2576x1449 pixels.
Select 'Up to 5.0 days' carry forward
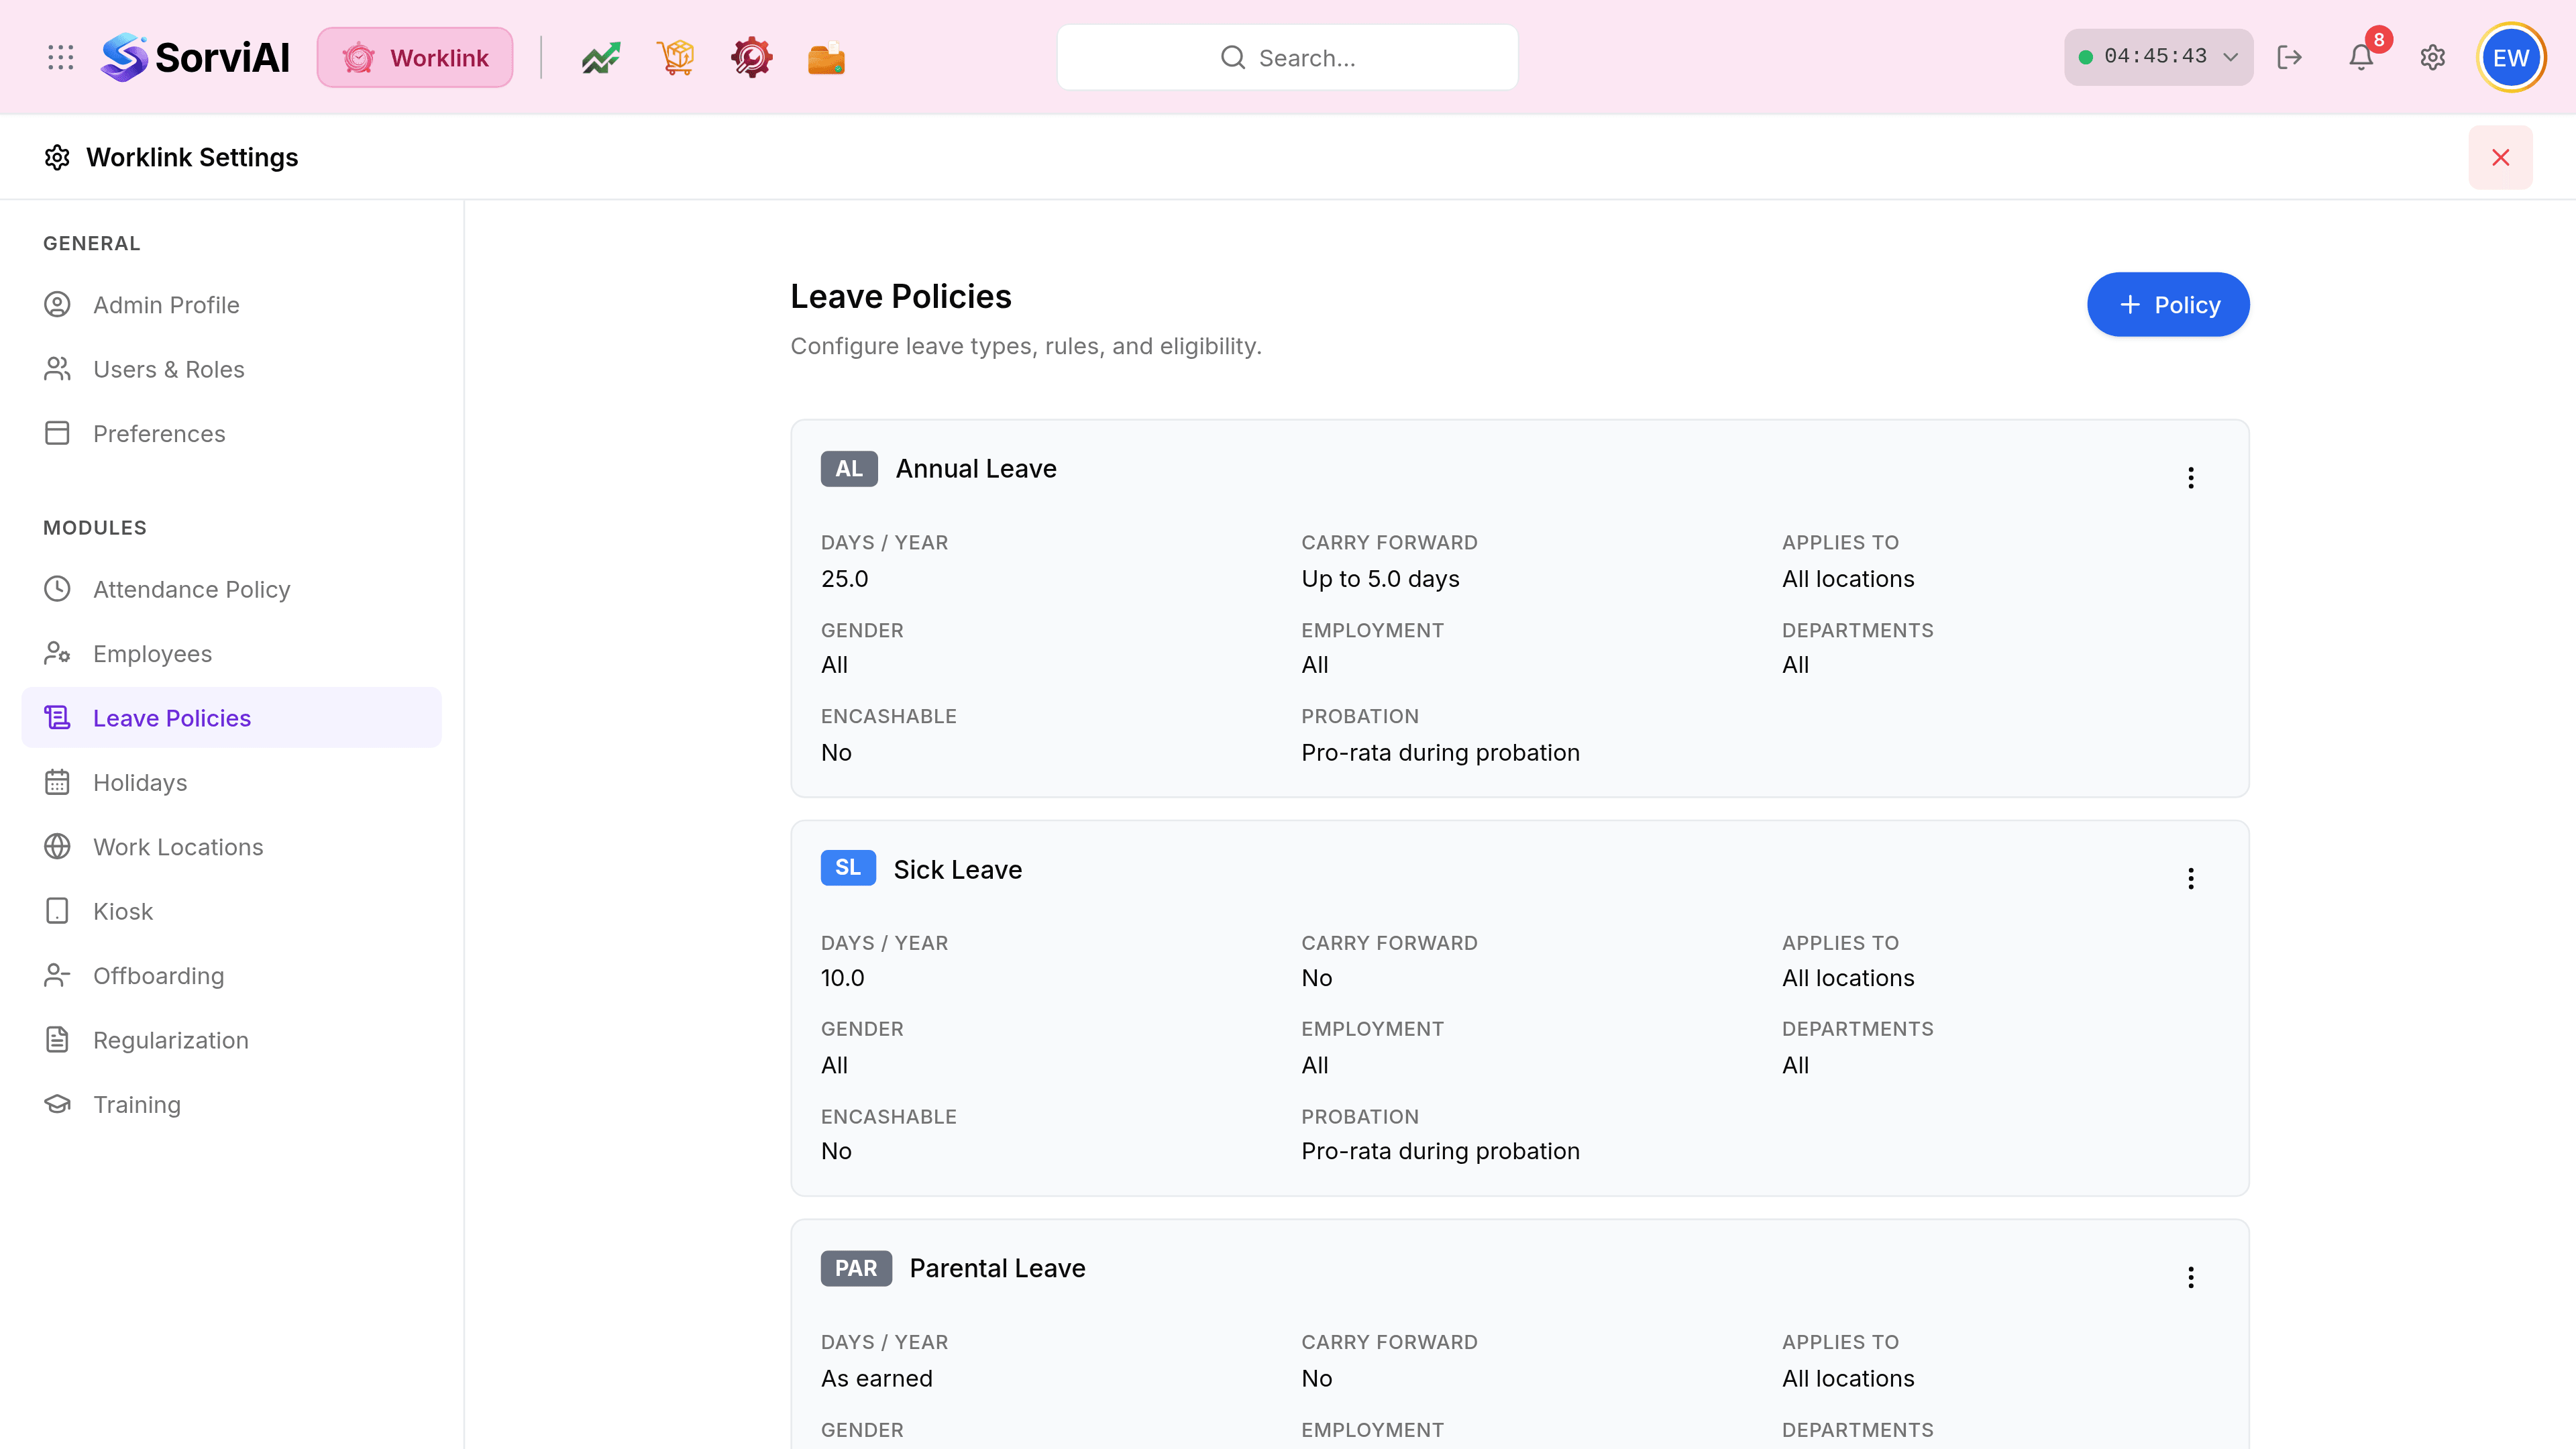pos(1380,578)
